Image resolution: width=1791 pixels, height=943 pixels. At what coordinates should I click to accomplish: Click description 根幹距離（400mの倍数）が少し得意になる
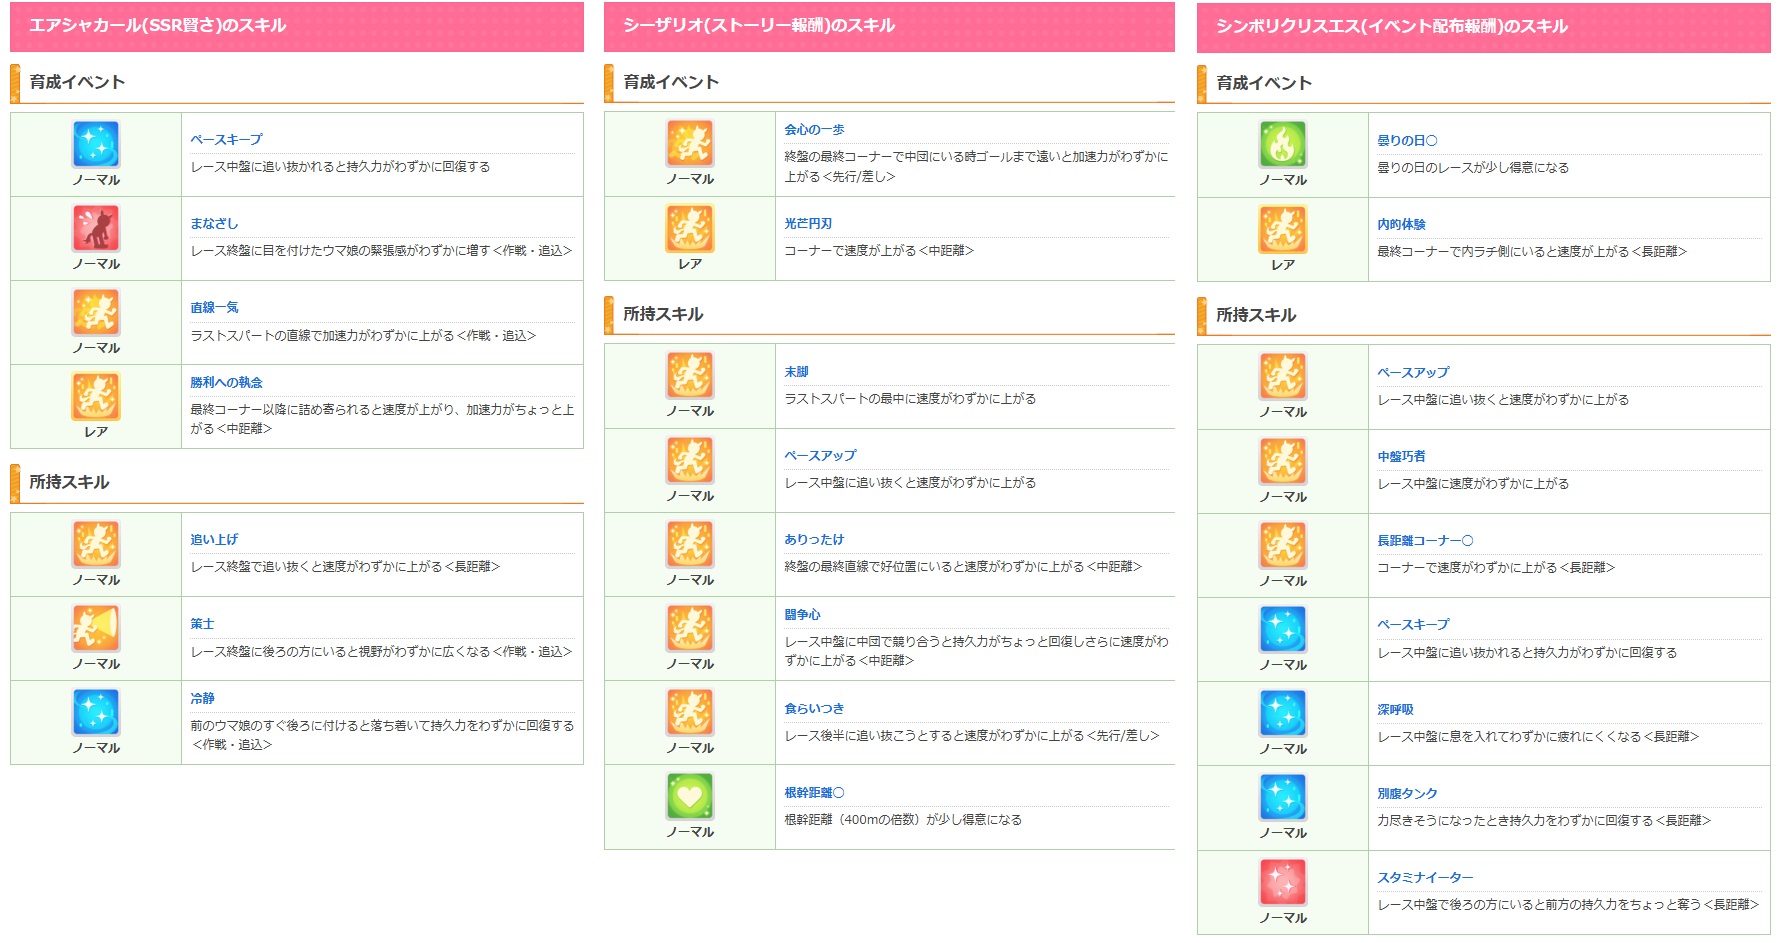pyautogui.click(x=903, y=820)
